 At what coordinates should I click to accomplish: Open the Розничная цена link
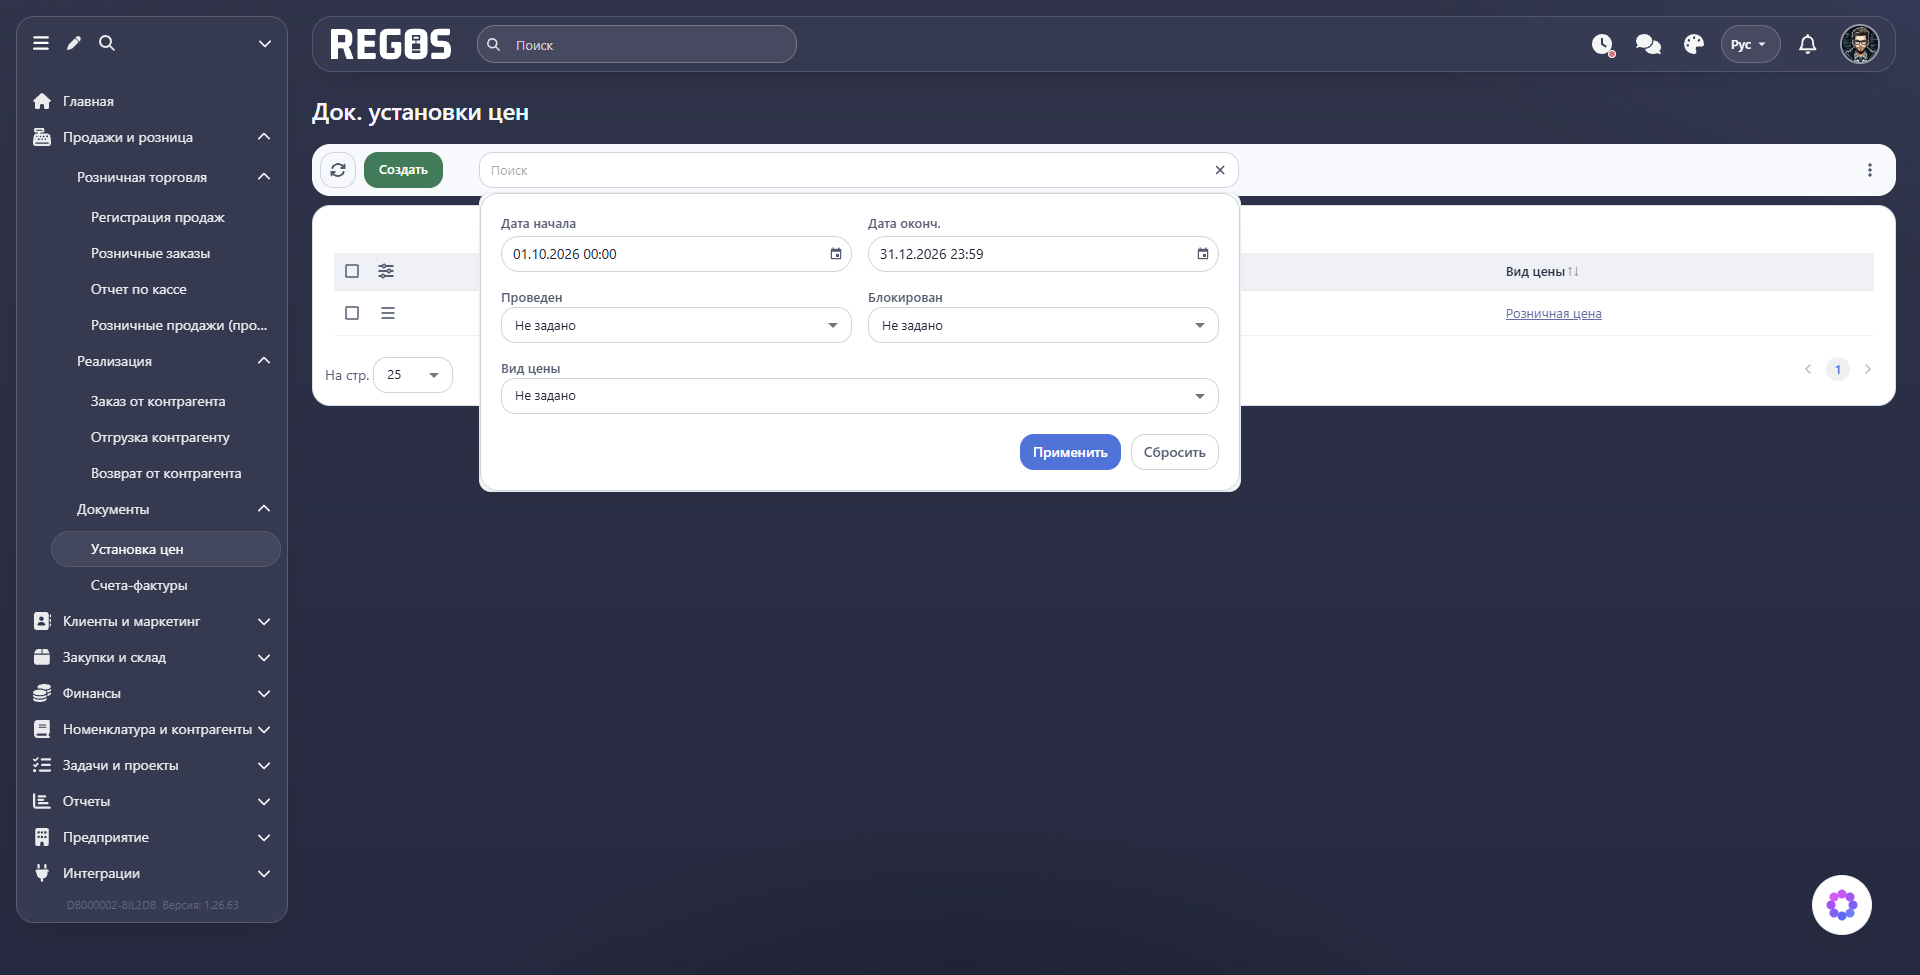pos(1553,314)
